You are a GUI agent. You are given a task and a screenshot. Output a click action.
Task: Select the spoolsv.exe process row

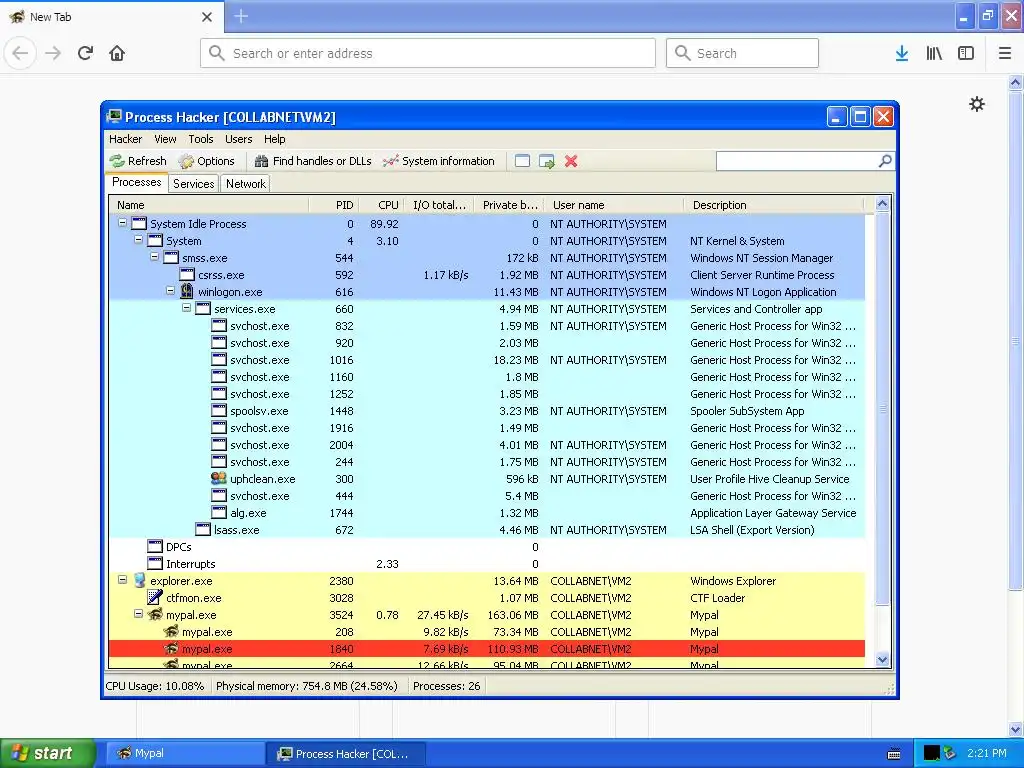pos(487,411)
